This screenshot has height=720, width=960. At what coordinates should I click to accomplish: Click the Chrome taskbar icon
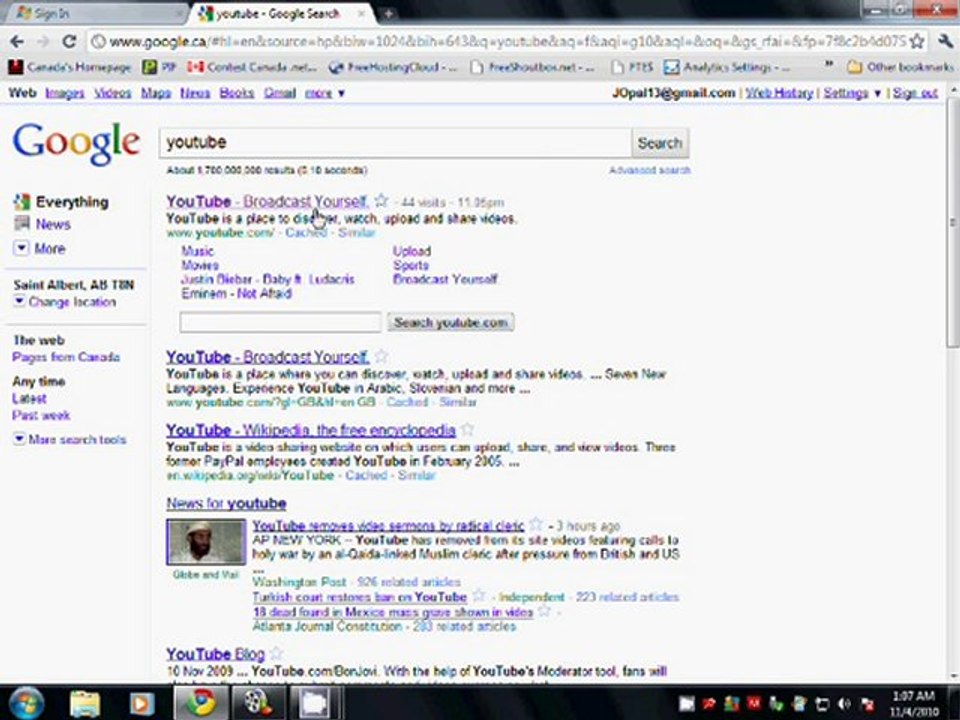pos(201,703)
